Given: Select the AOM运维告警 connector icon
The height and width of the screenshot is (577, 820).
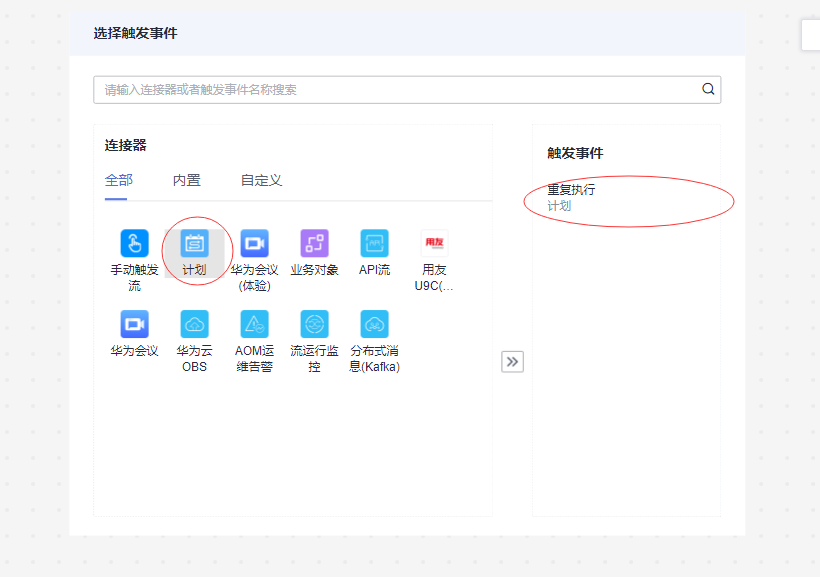Looking at the screenshot, I should click(255, 324).
